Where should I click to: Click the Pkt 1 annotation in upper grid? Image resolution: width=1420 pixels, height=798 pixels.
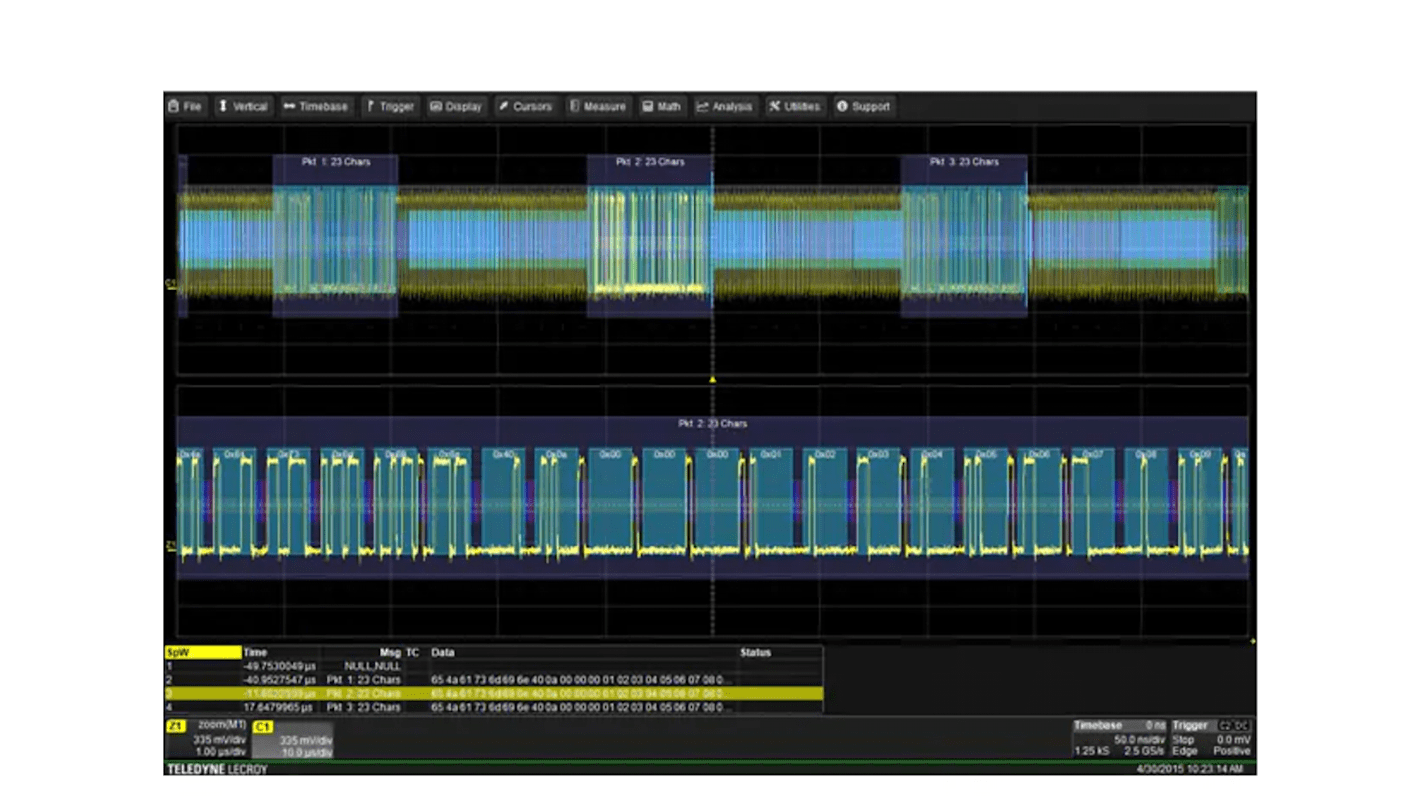(x=335, y=162)
